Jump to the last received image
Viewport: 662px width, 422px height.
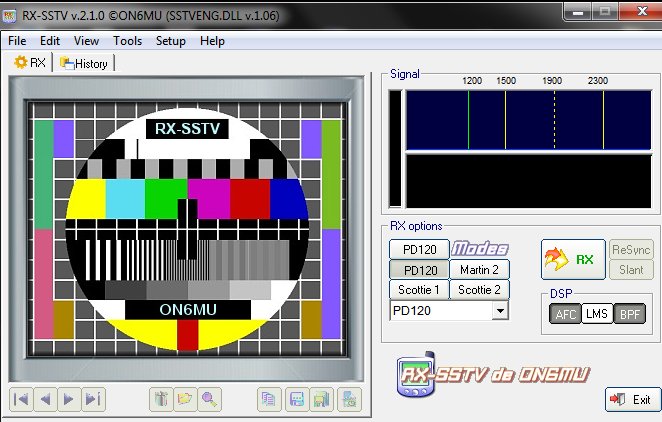coord(93,399)
